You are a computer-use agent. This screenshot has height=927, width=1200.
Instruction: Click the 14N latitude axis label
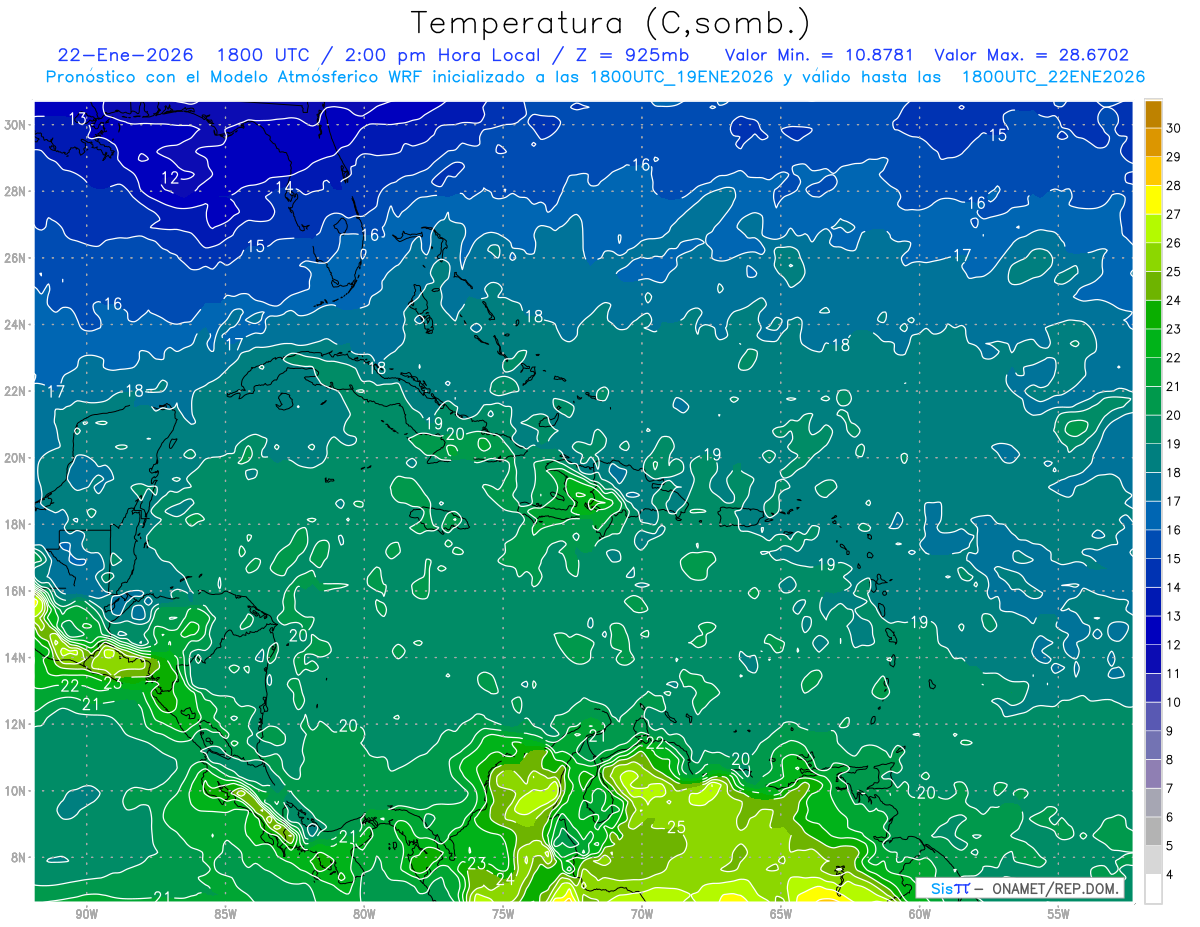click(14, 658)
